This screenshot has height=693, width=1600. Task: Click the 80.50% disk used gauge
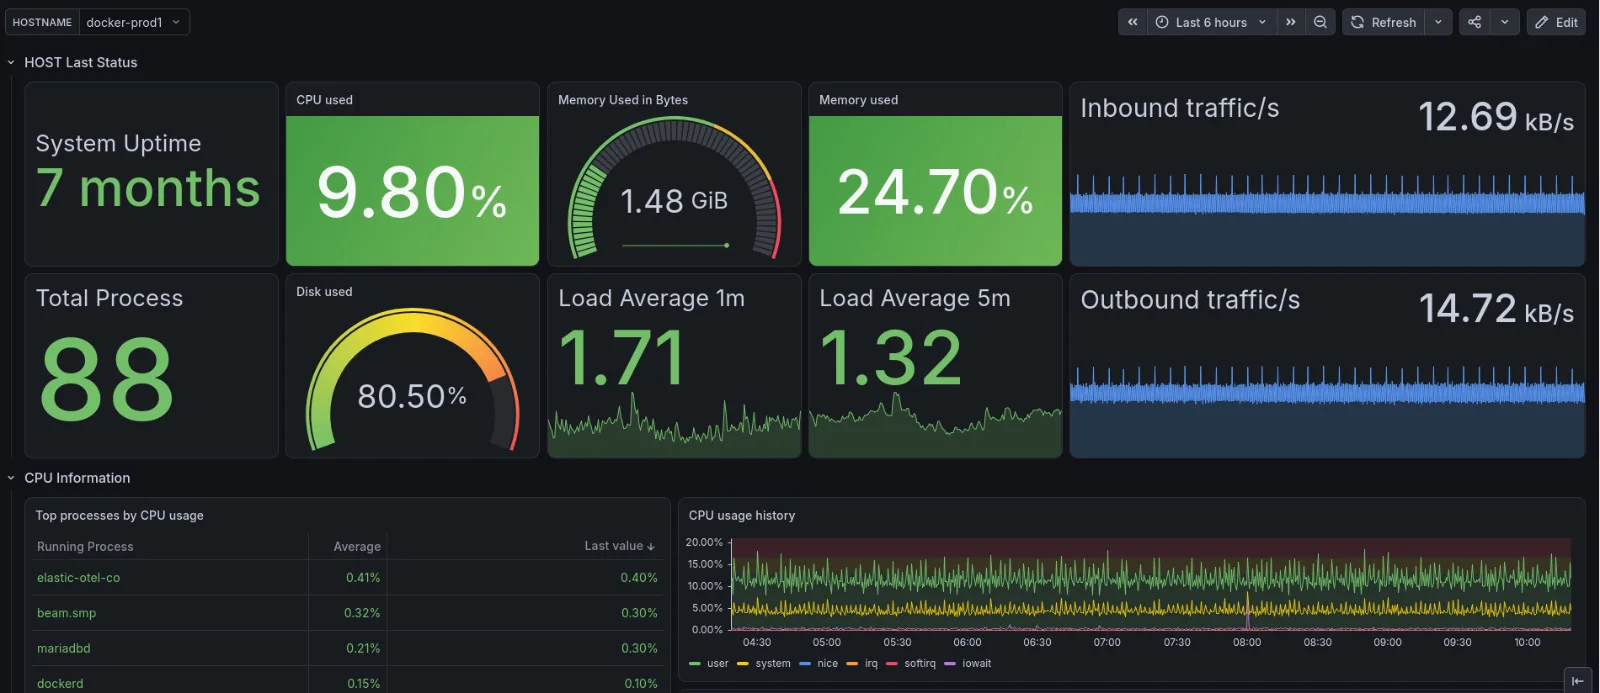click(412, 382)
